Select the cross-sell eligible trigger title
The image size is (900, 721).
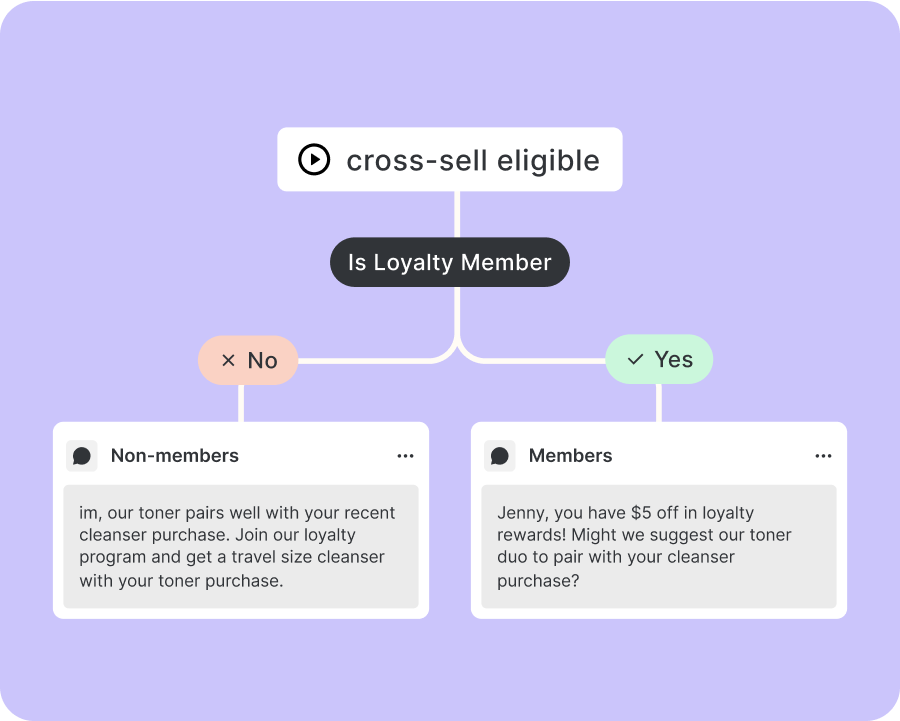point(472,160)
